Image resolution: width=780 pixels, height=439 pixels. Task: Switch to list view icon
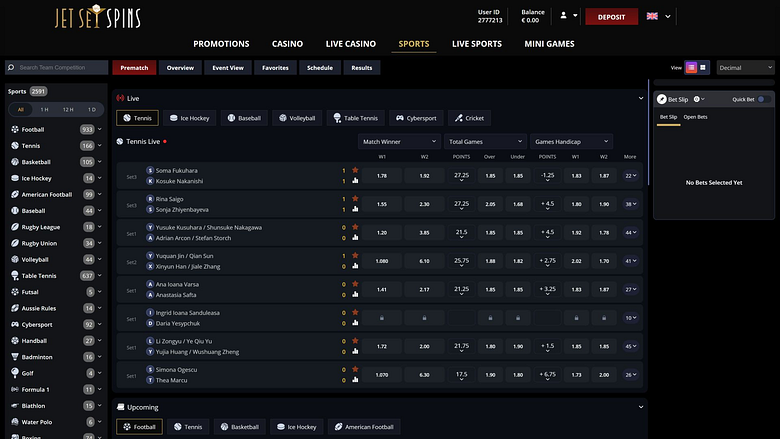[691, 68]
